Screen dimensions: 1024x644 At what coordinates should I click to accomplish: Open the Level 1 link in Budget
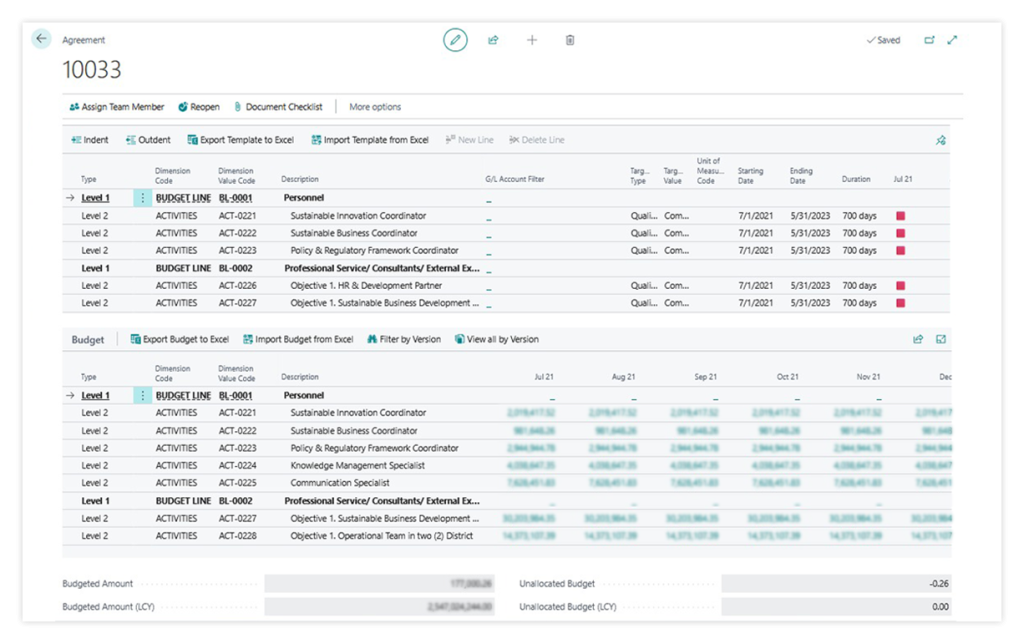tap(95, 395)
